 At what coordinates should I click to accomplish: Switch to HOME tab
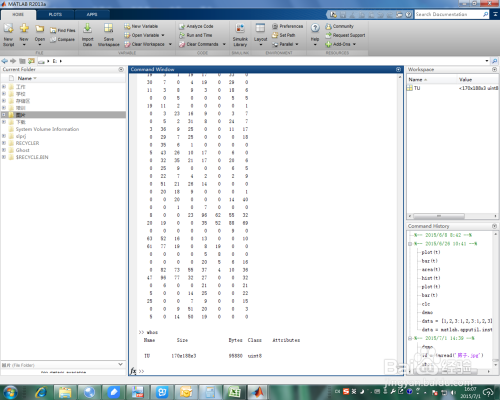[x=18, y=15]
